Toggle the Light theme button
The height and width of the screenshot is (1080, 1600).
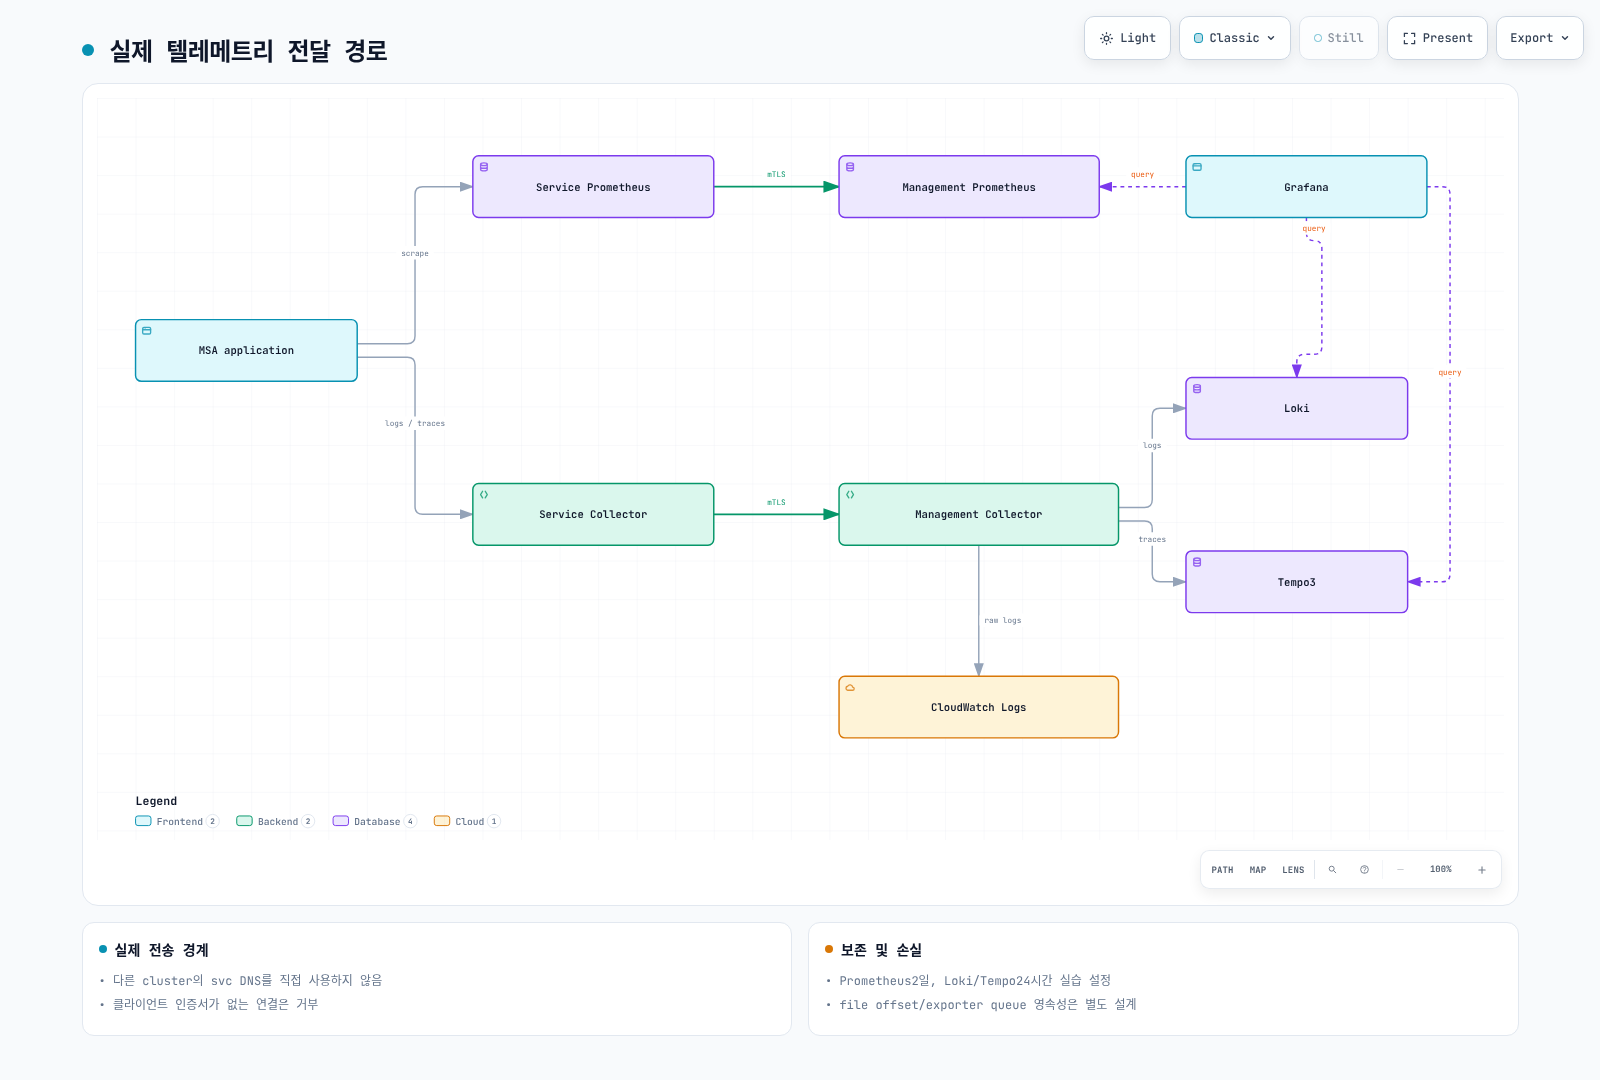pos(1127,38)
